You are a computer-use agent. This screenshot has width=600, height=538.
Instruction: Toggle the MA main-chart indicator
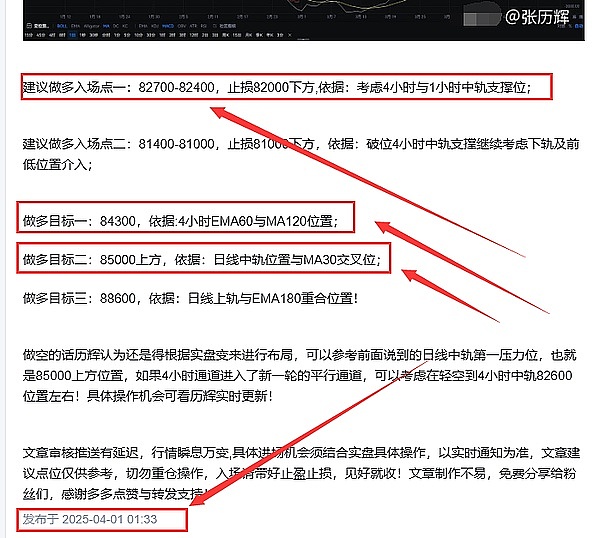point(106,25)
